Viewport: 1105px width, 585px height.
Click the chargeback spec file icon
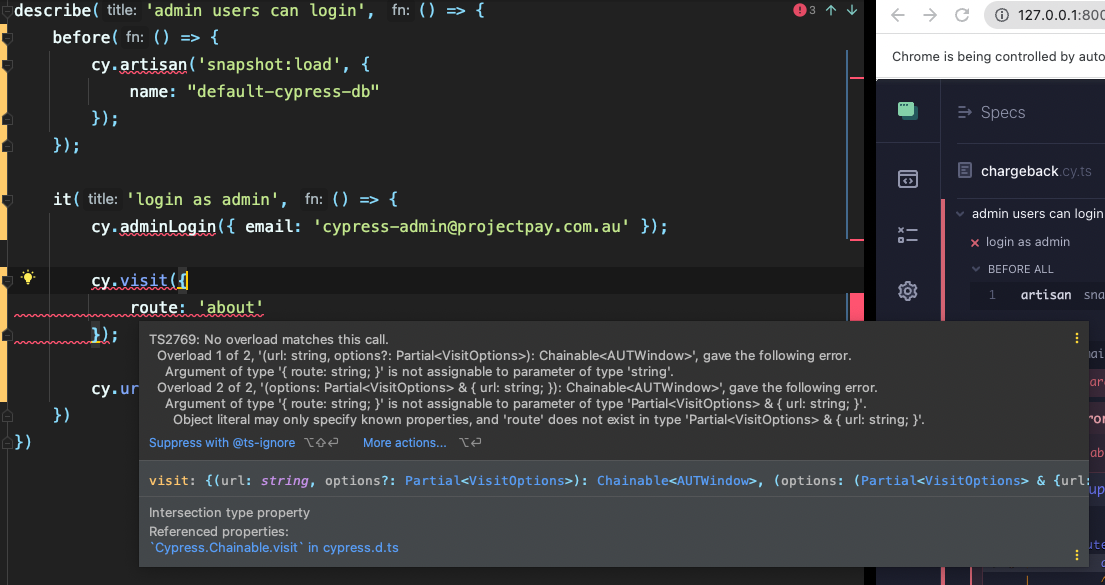click(965, 171)
